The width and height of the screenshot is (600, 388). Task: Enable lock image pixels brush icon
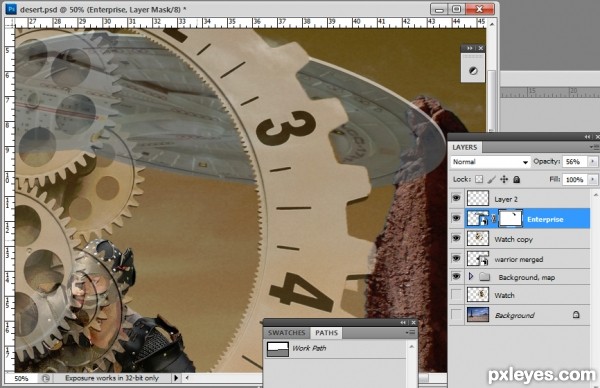492,179
